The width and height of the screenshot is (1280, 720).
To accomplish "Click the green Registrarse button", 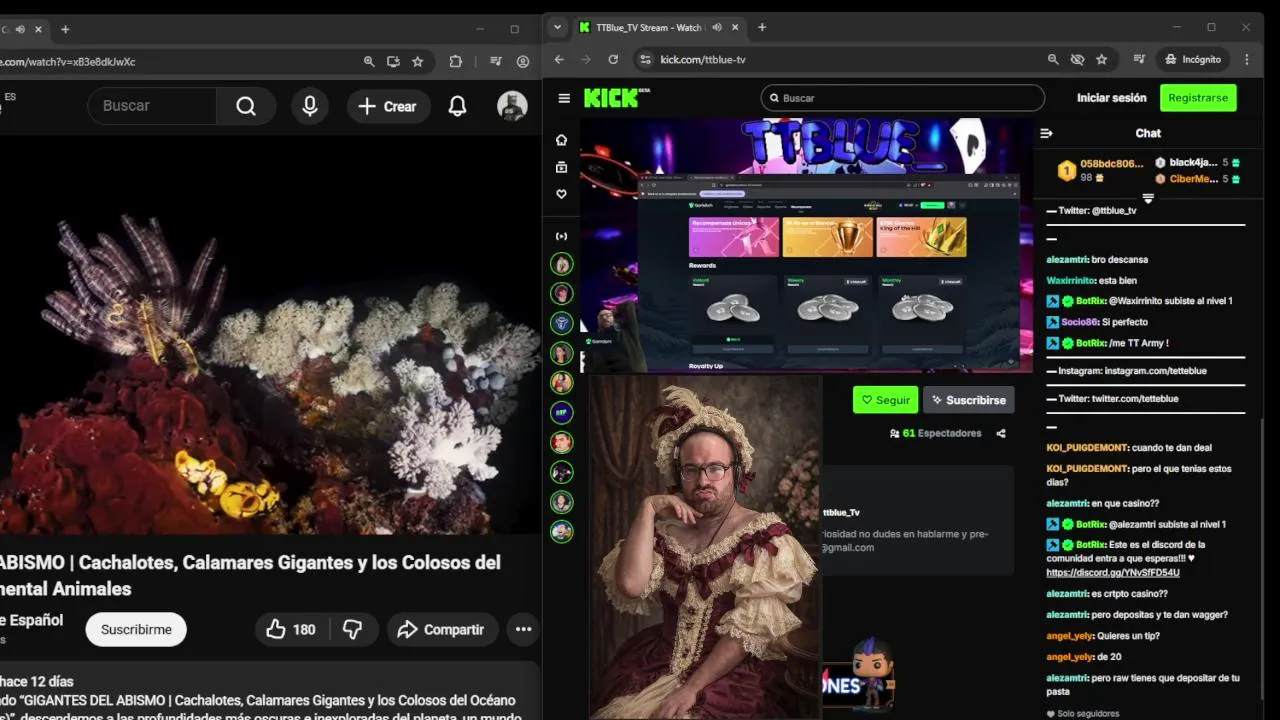I will (x=1198, y=98).
